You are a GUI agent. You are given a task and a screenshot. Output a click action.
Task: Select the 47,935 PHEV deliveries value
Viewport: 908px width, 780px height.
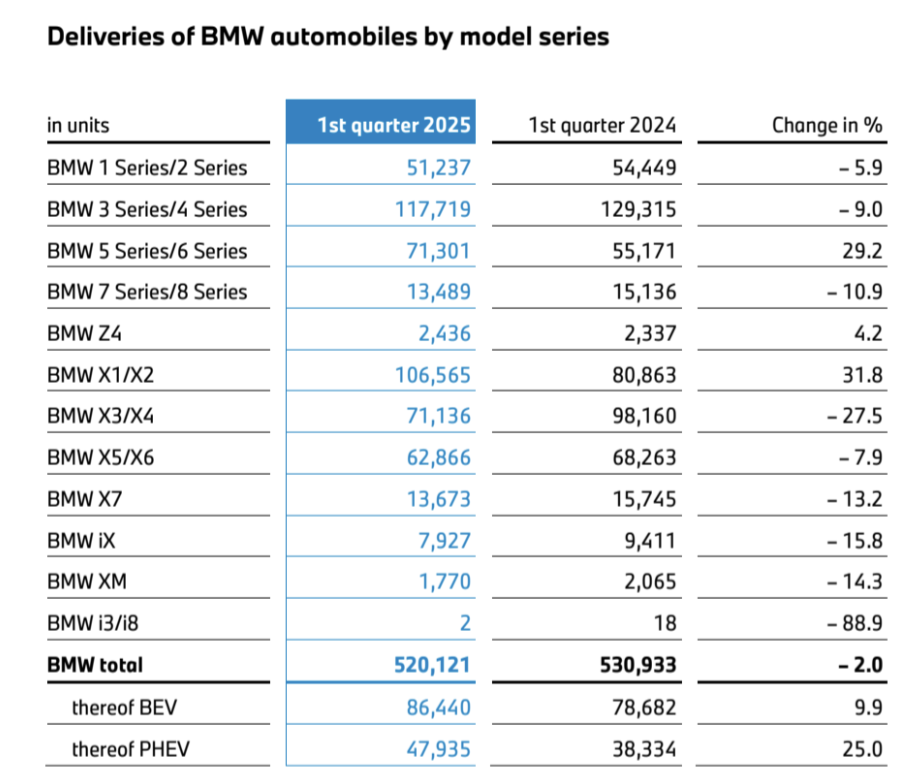pos(438,749)
